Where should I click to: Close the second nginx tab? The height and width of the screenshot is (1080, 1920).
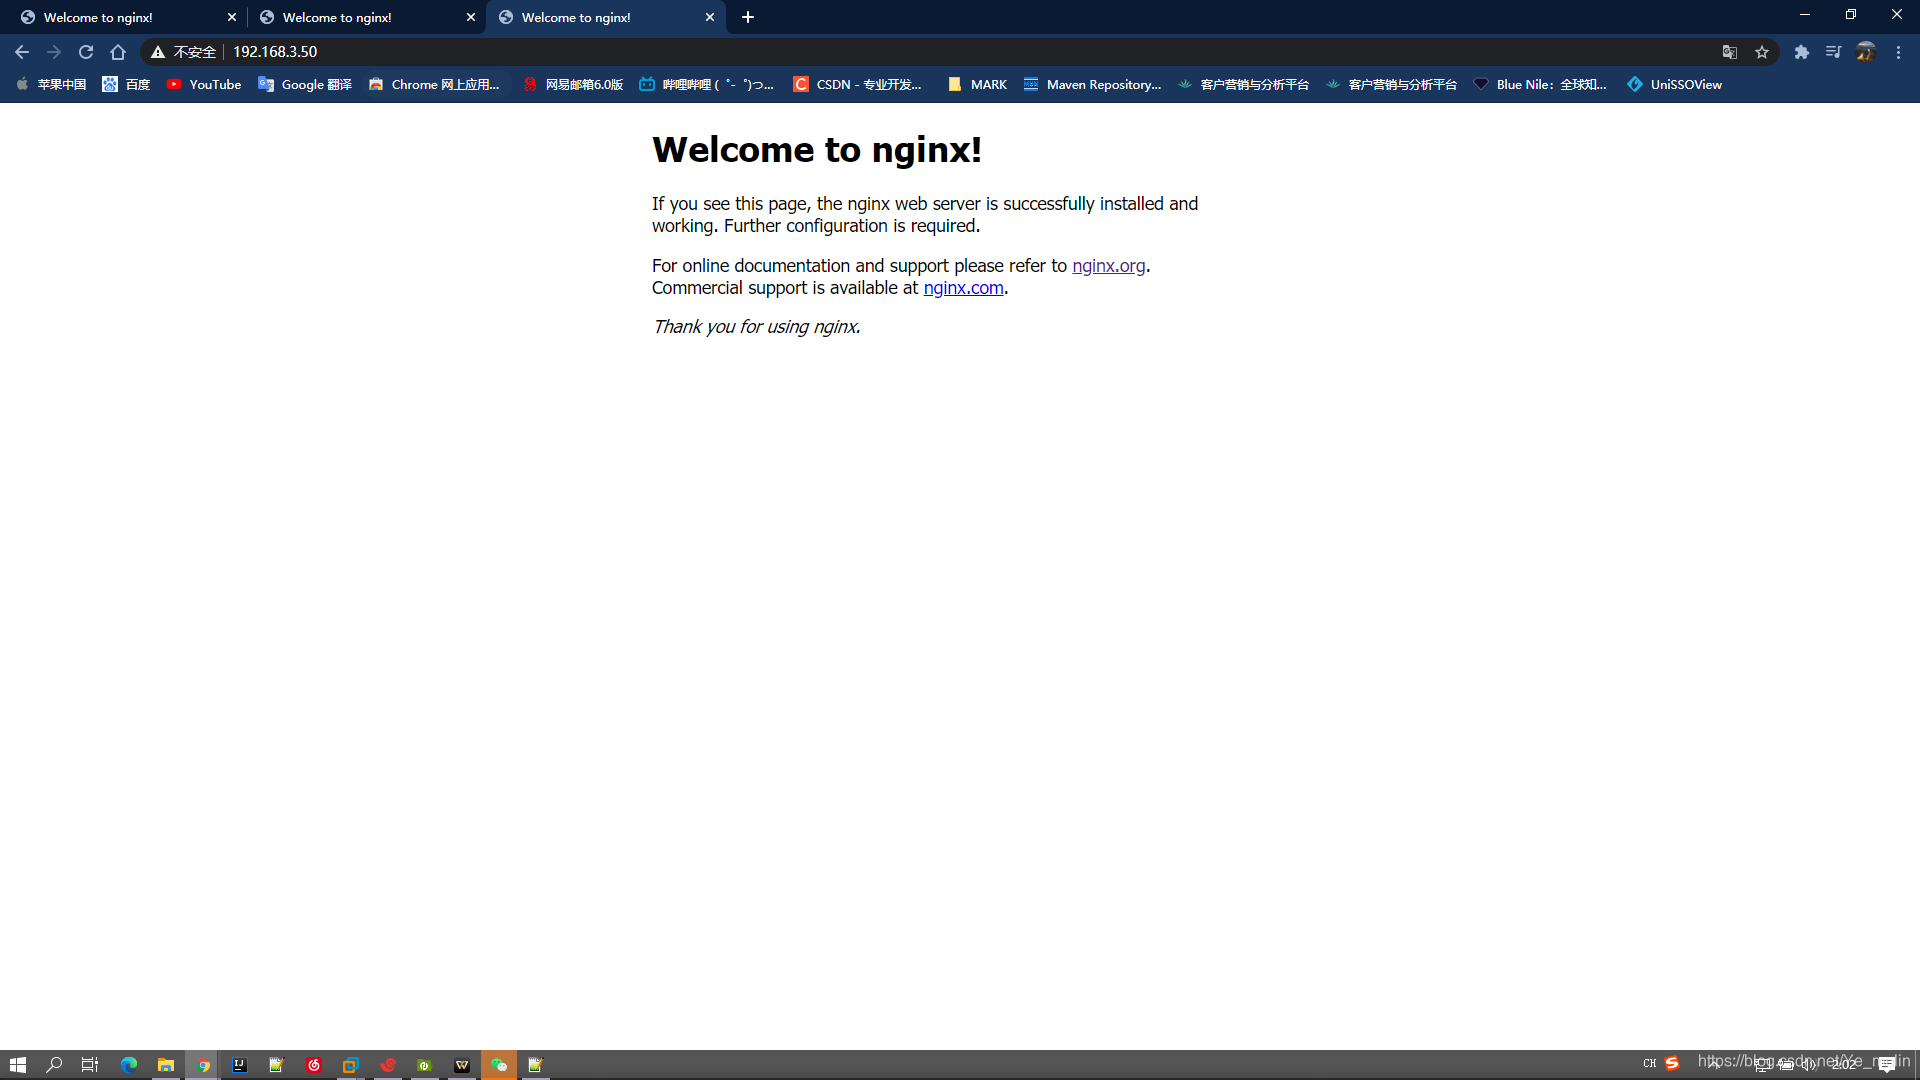coord(471,17)
